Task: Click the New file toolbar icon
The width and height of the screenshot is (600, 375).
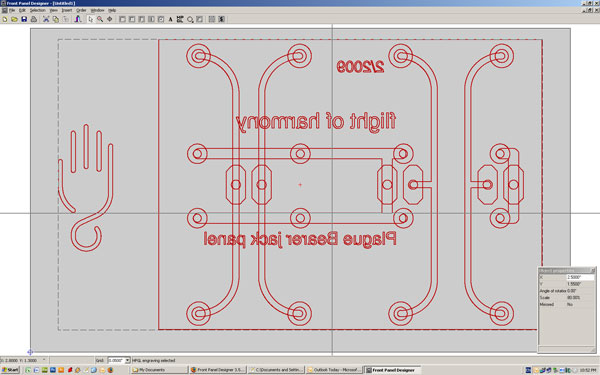Action: coord(5,19)
